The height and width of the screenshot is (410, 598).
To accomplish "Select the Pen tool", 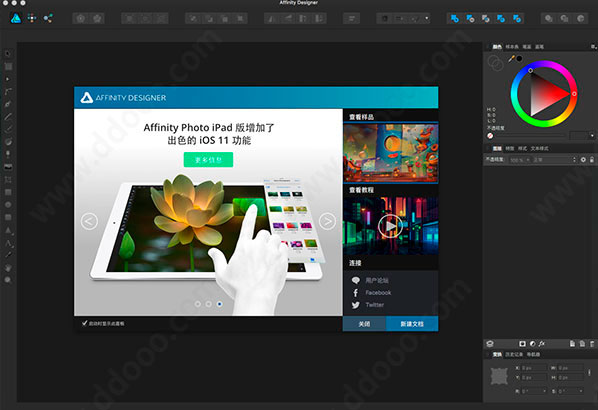I will (8, 104).
